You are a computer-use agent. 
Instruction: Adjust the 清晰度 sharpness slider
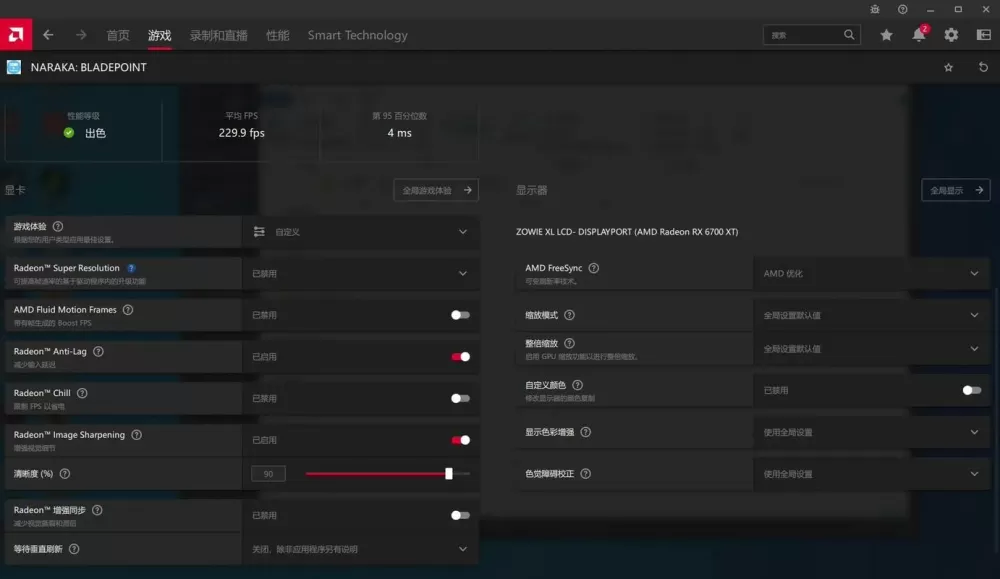coord(388,474)
